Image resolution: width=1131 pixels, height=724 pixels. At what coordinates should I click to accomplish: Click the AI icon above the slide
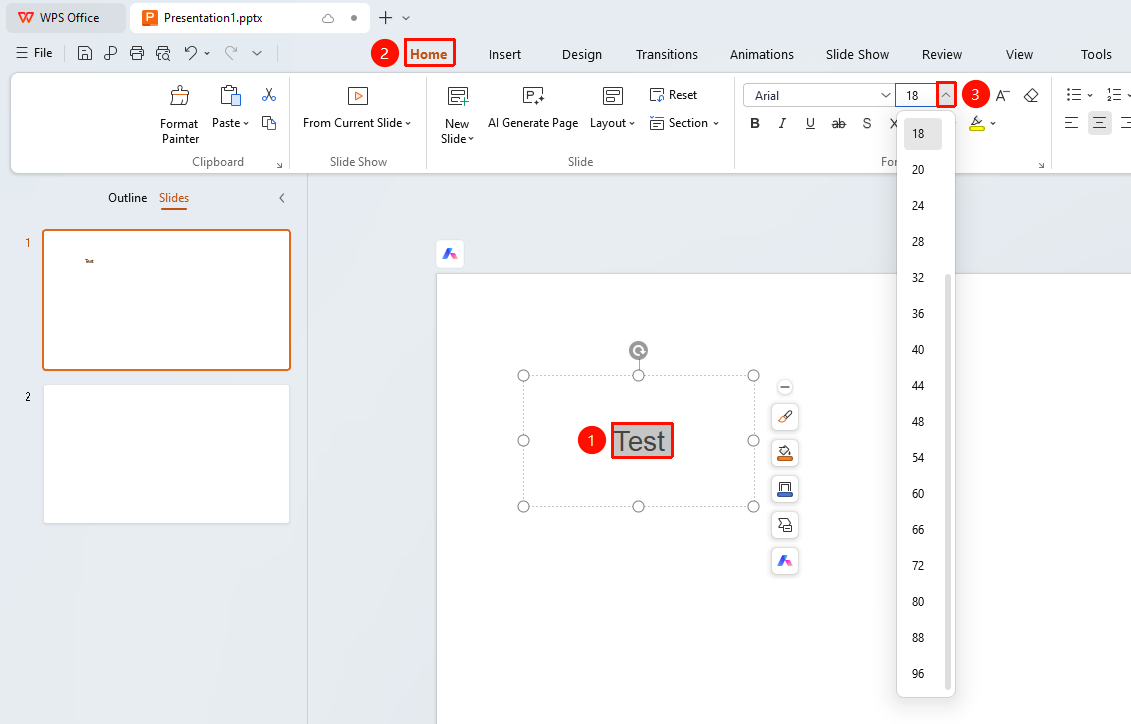tap(450, 254)
